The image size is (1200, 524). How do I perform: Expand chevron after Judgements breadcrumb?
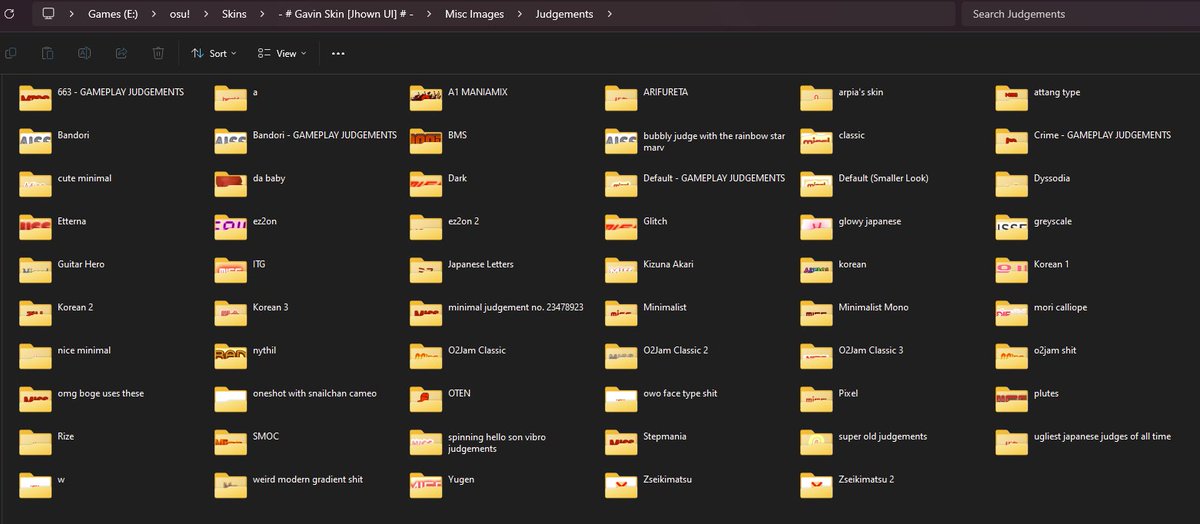tap(609, 14)
